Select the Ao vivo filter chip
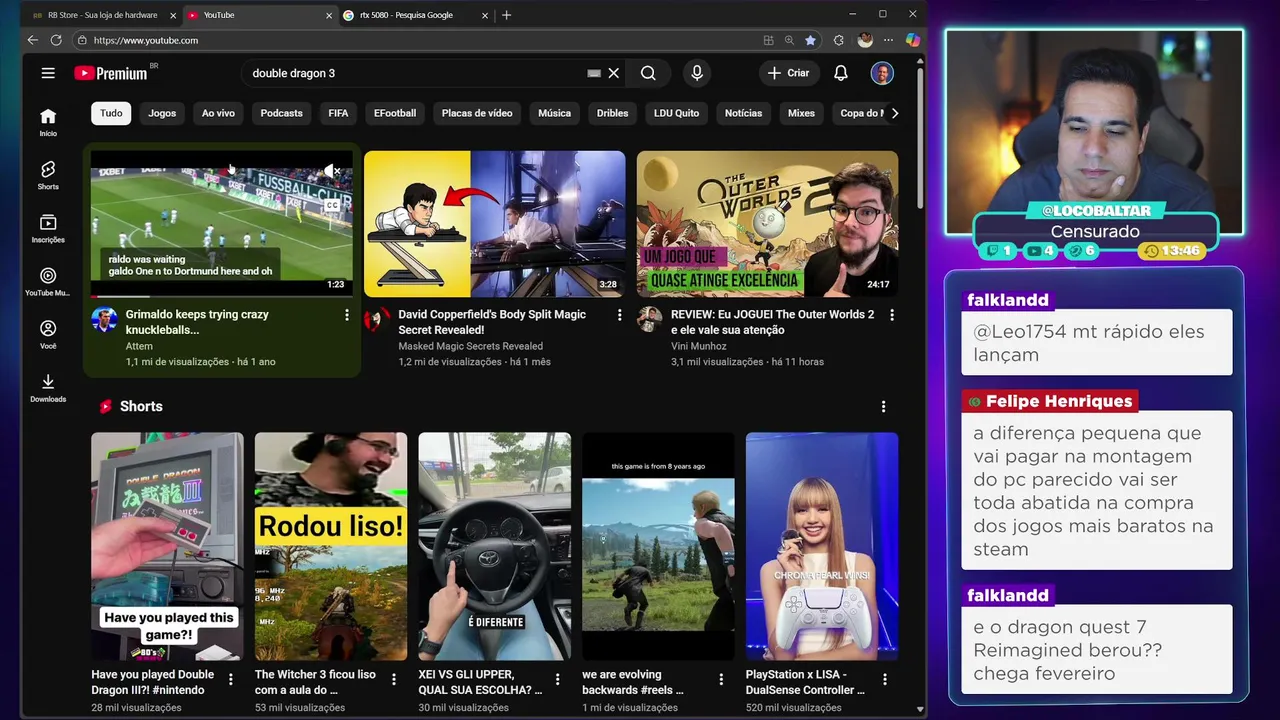The height and width of the screenshot is (720, 1280). coord(218,113)
